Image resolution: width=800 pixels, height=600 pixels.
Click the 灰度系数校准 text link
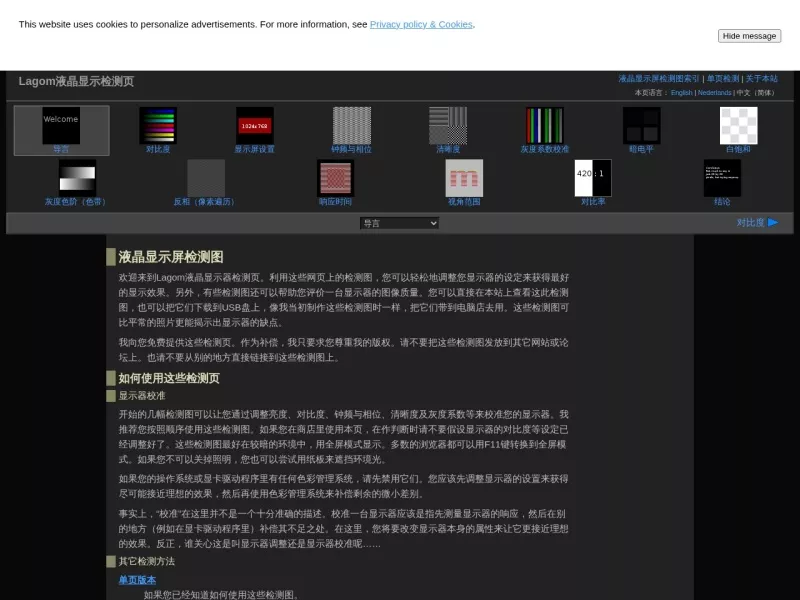pyautogui.click(x=545, y=149)
